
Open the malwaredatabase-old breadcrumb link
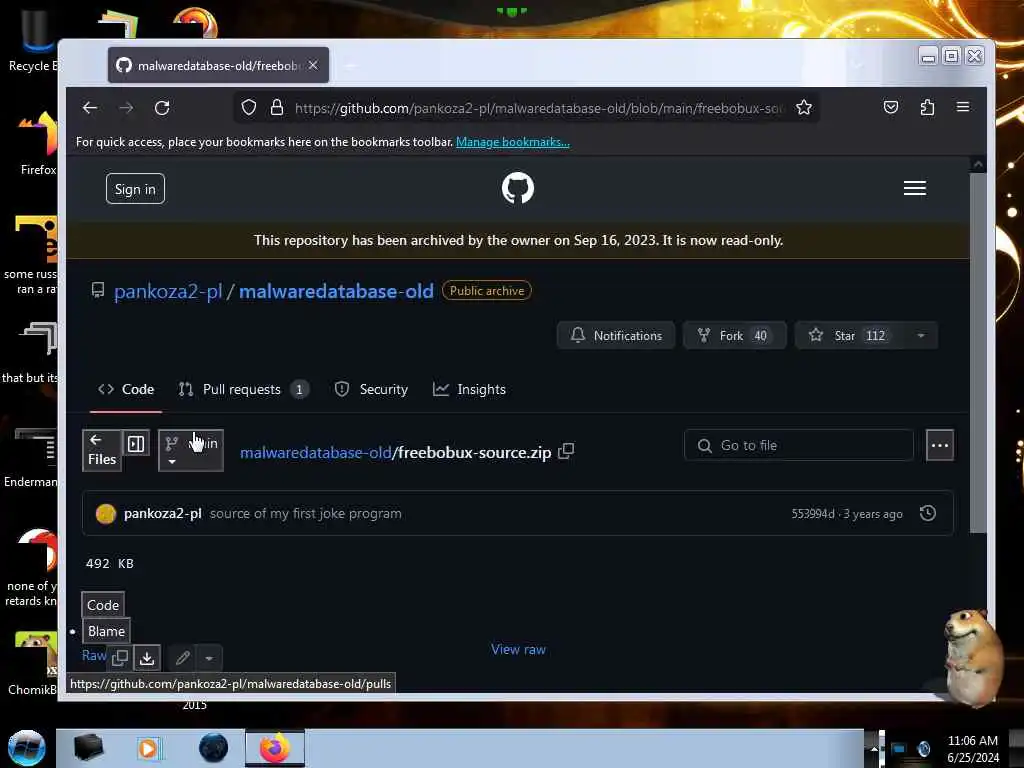click(315, 452)
